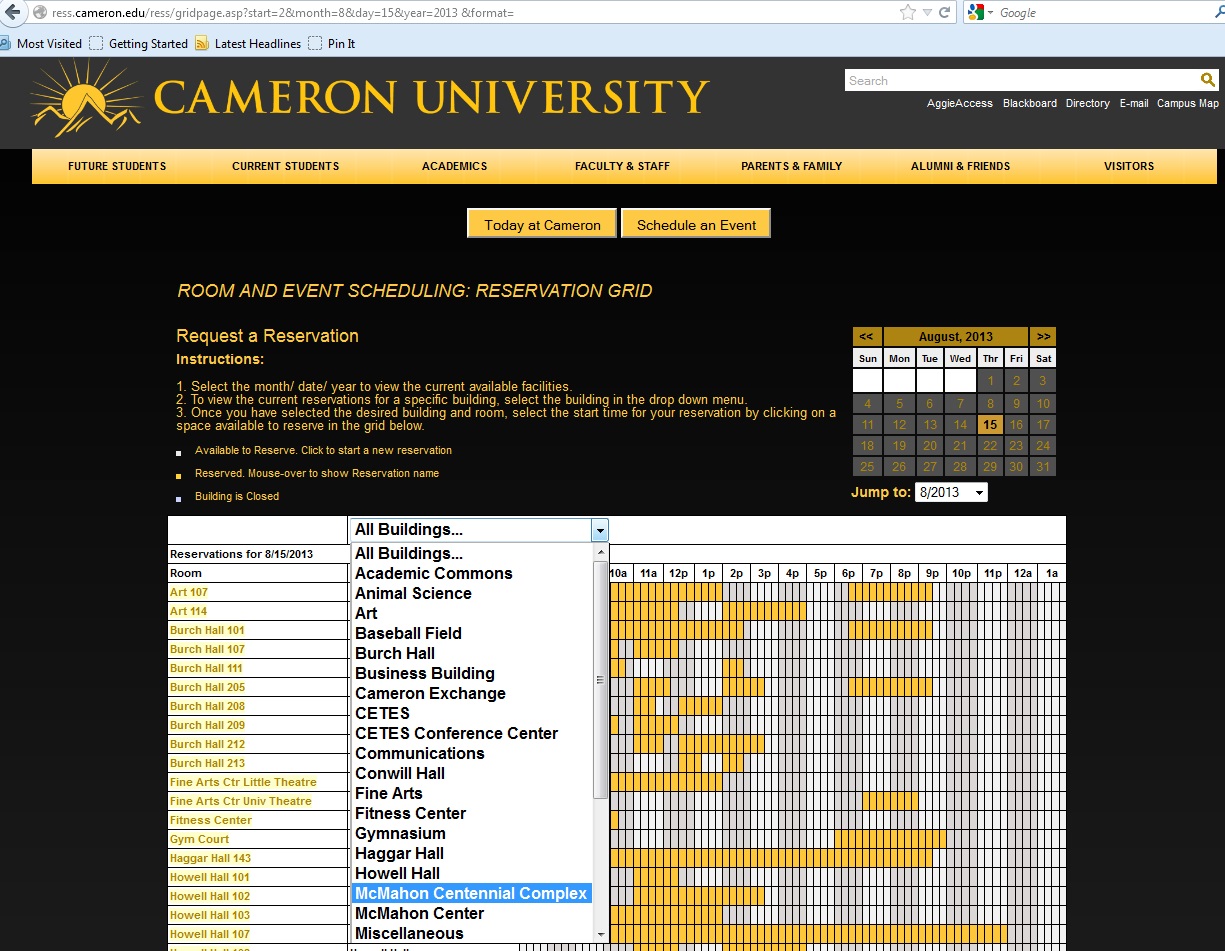The width and height of the screenshot is (1225, 951).
Task: Pick McMahon Center in the building list
Action: [x=471, y=913]
